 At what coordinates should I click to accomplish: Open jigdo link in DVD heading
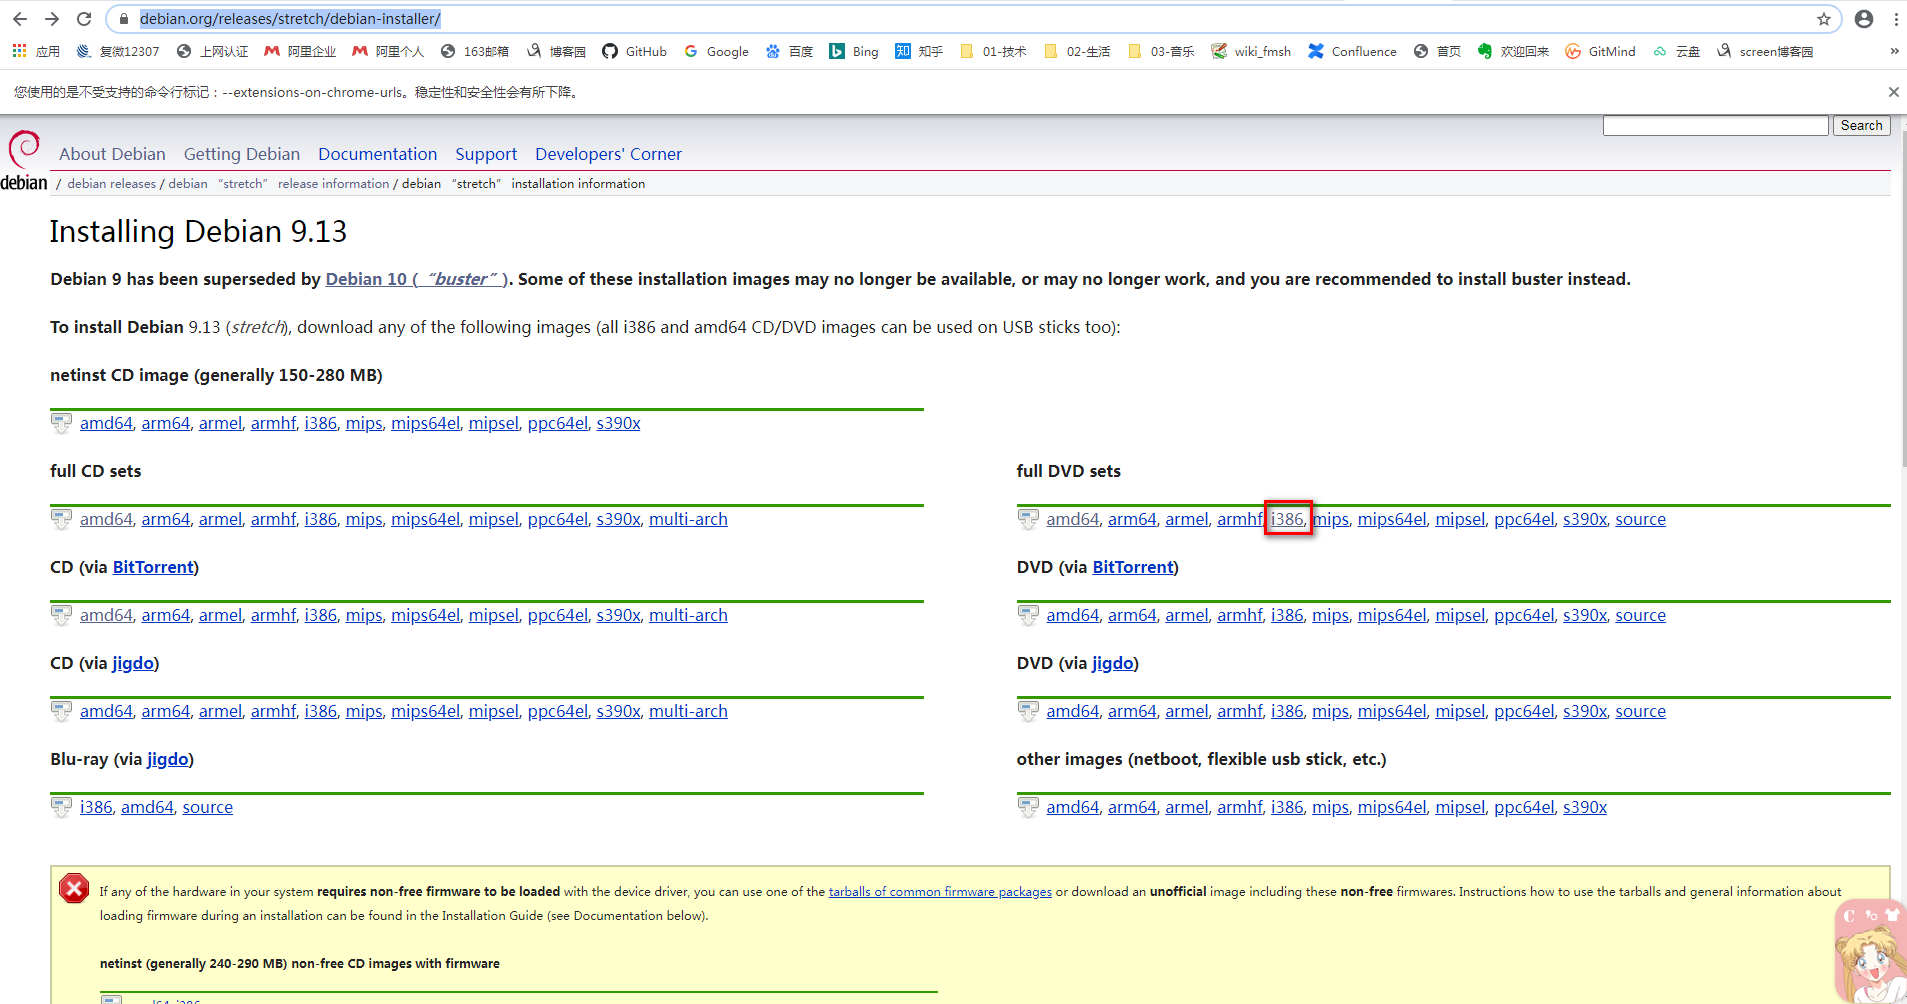tap(1113, 663)
